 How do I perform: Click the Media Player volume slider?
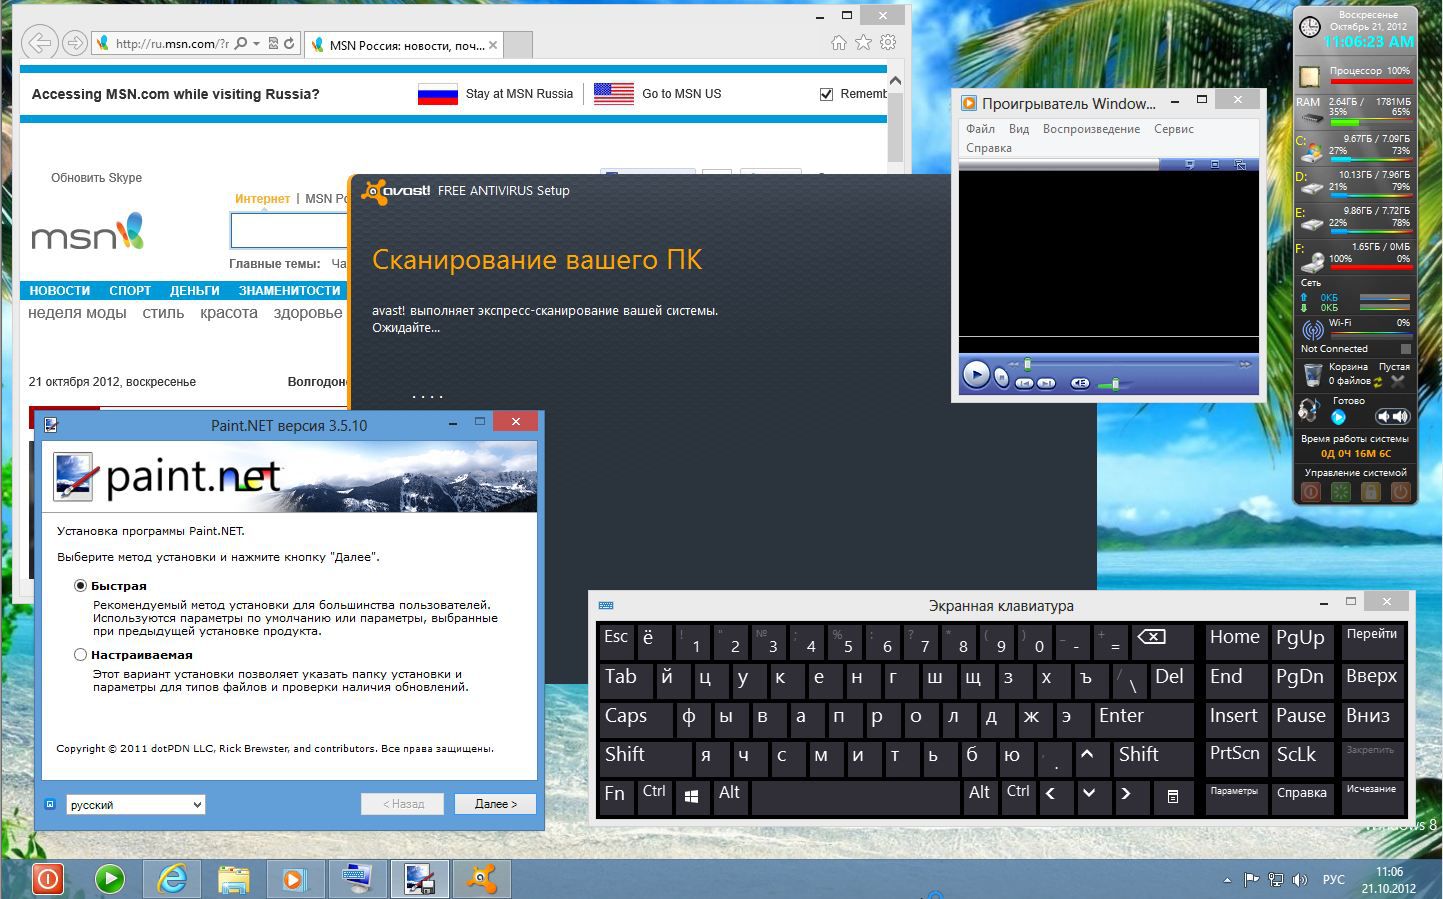pyautogui.click(x=1115, y=384)
